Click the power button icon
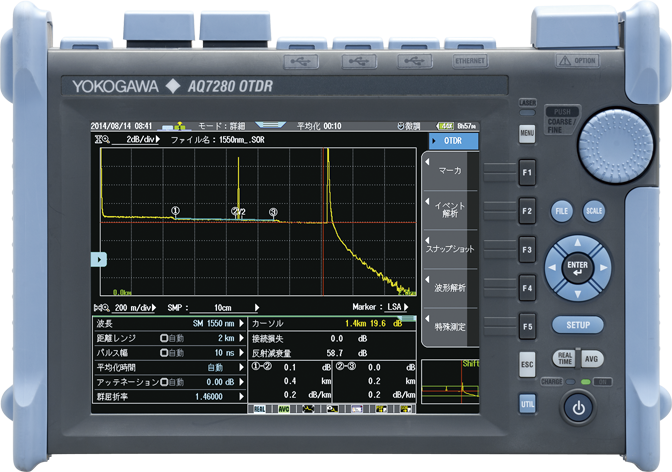 [578, 408]
